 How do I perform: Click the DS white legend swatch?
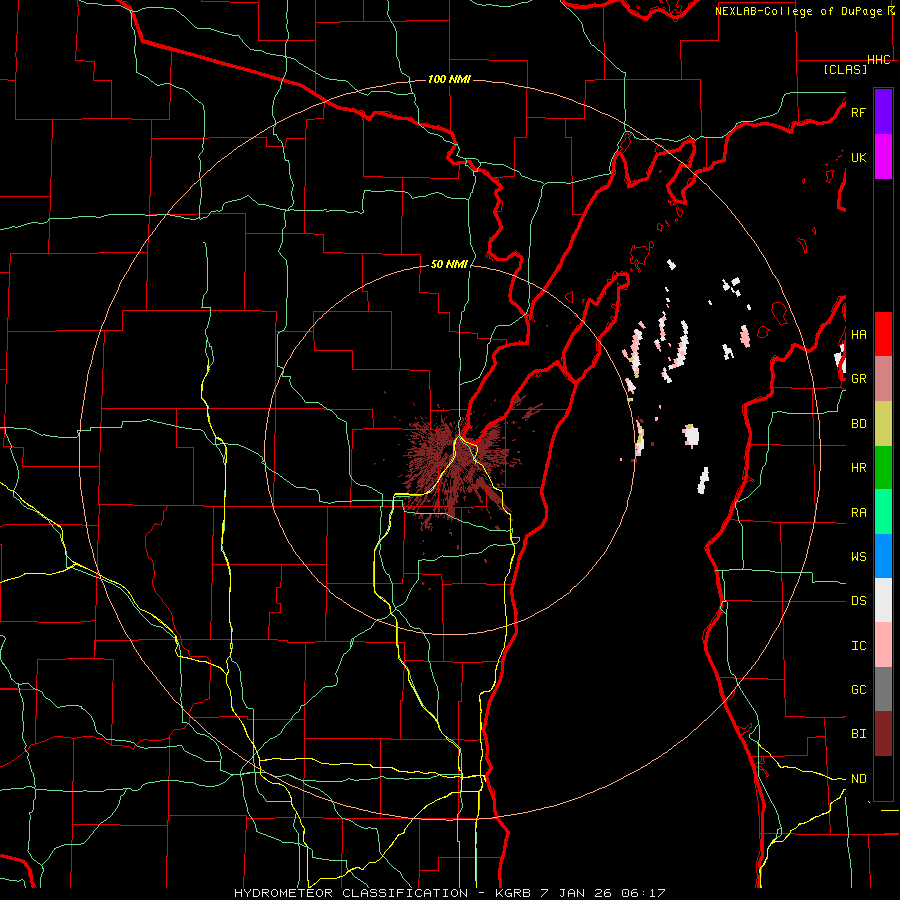883,600
